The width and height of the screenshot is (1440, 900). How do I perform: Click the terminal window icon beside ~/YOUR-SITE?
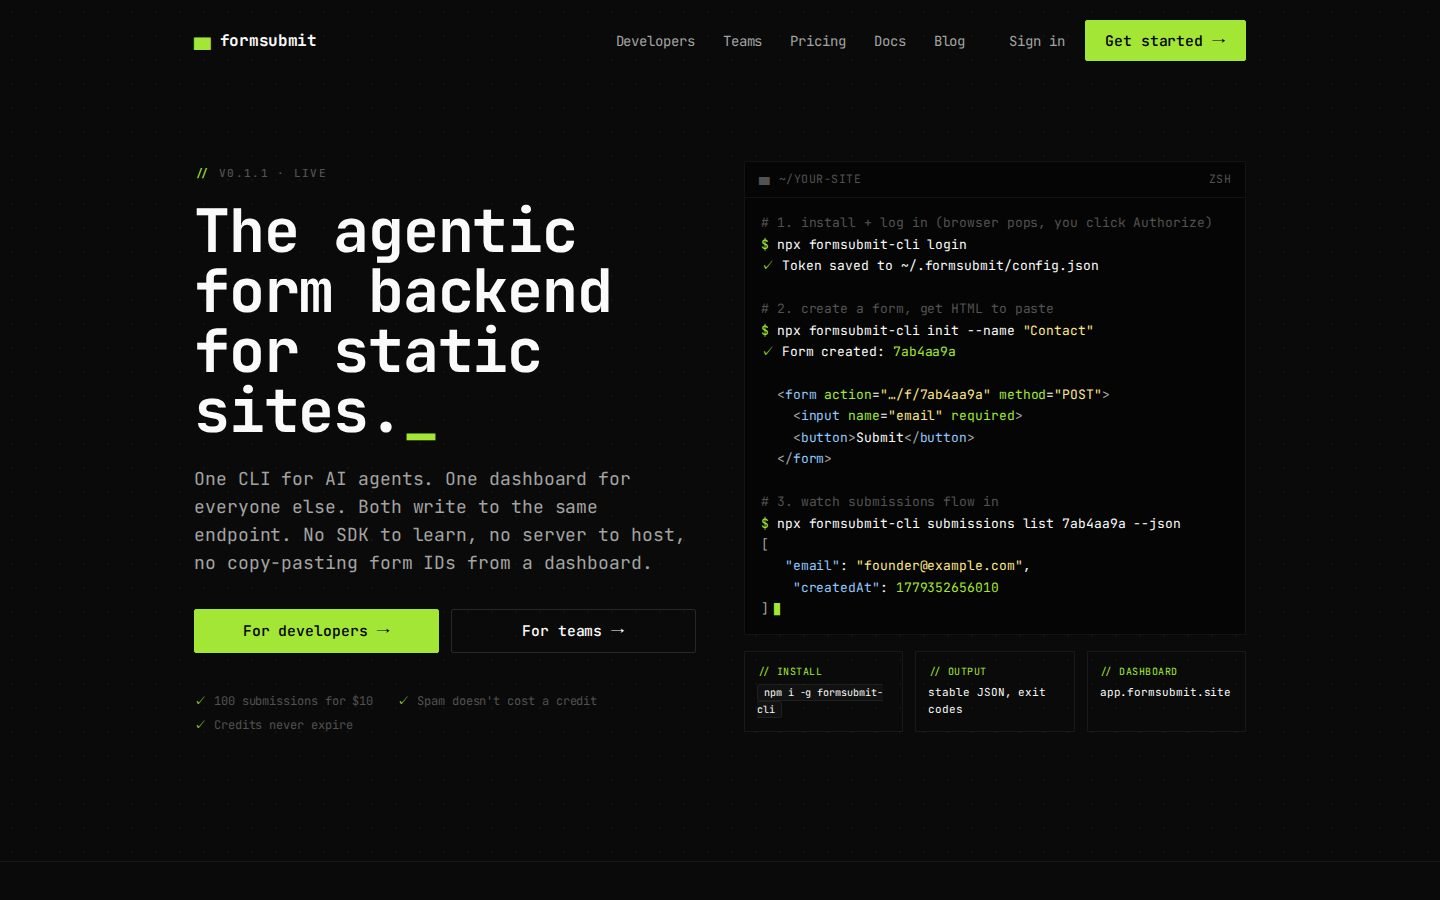point(764,180)
